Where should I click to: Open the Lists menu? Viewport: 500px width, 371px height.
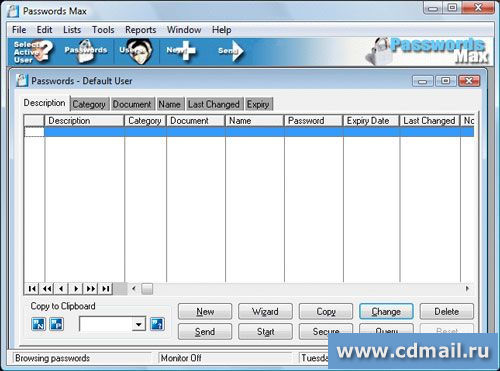(72, 30)
